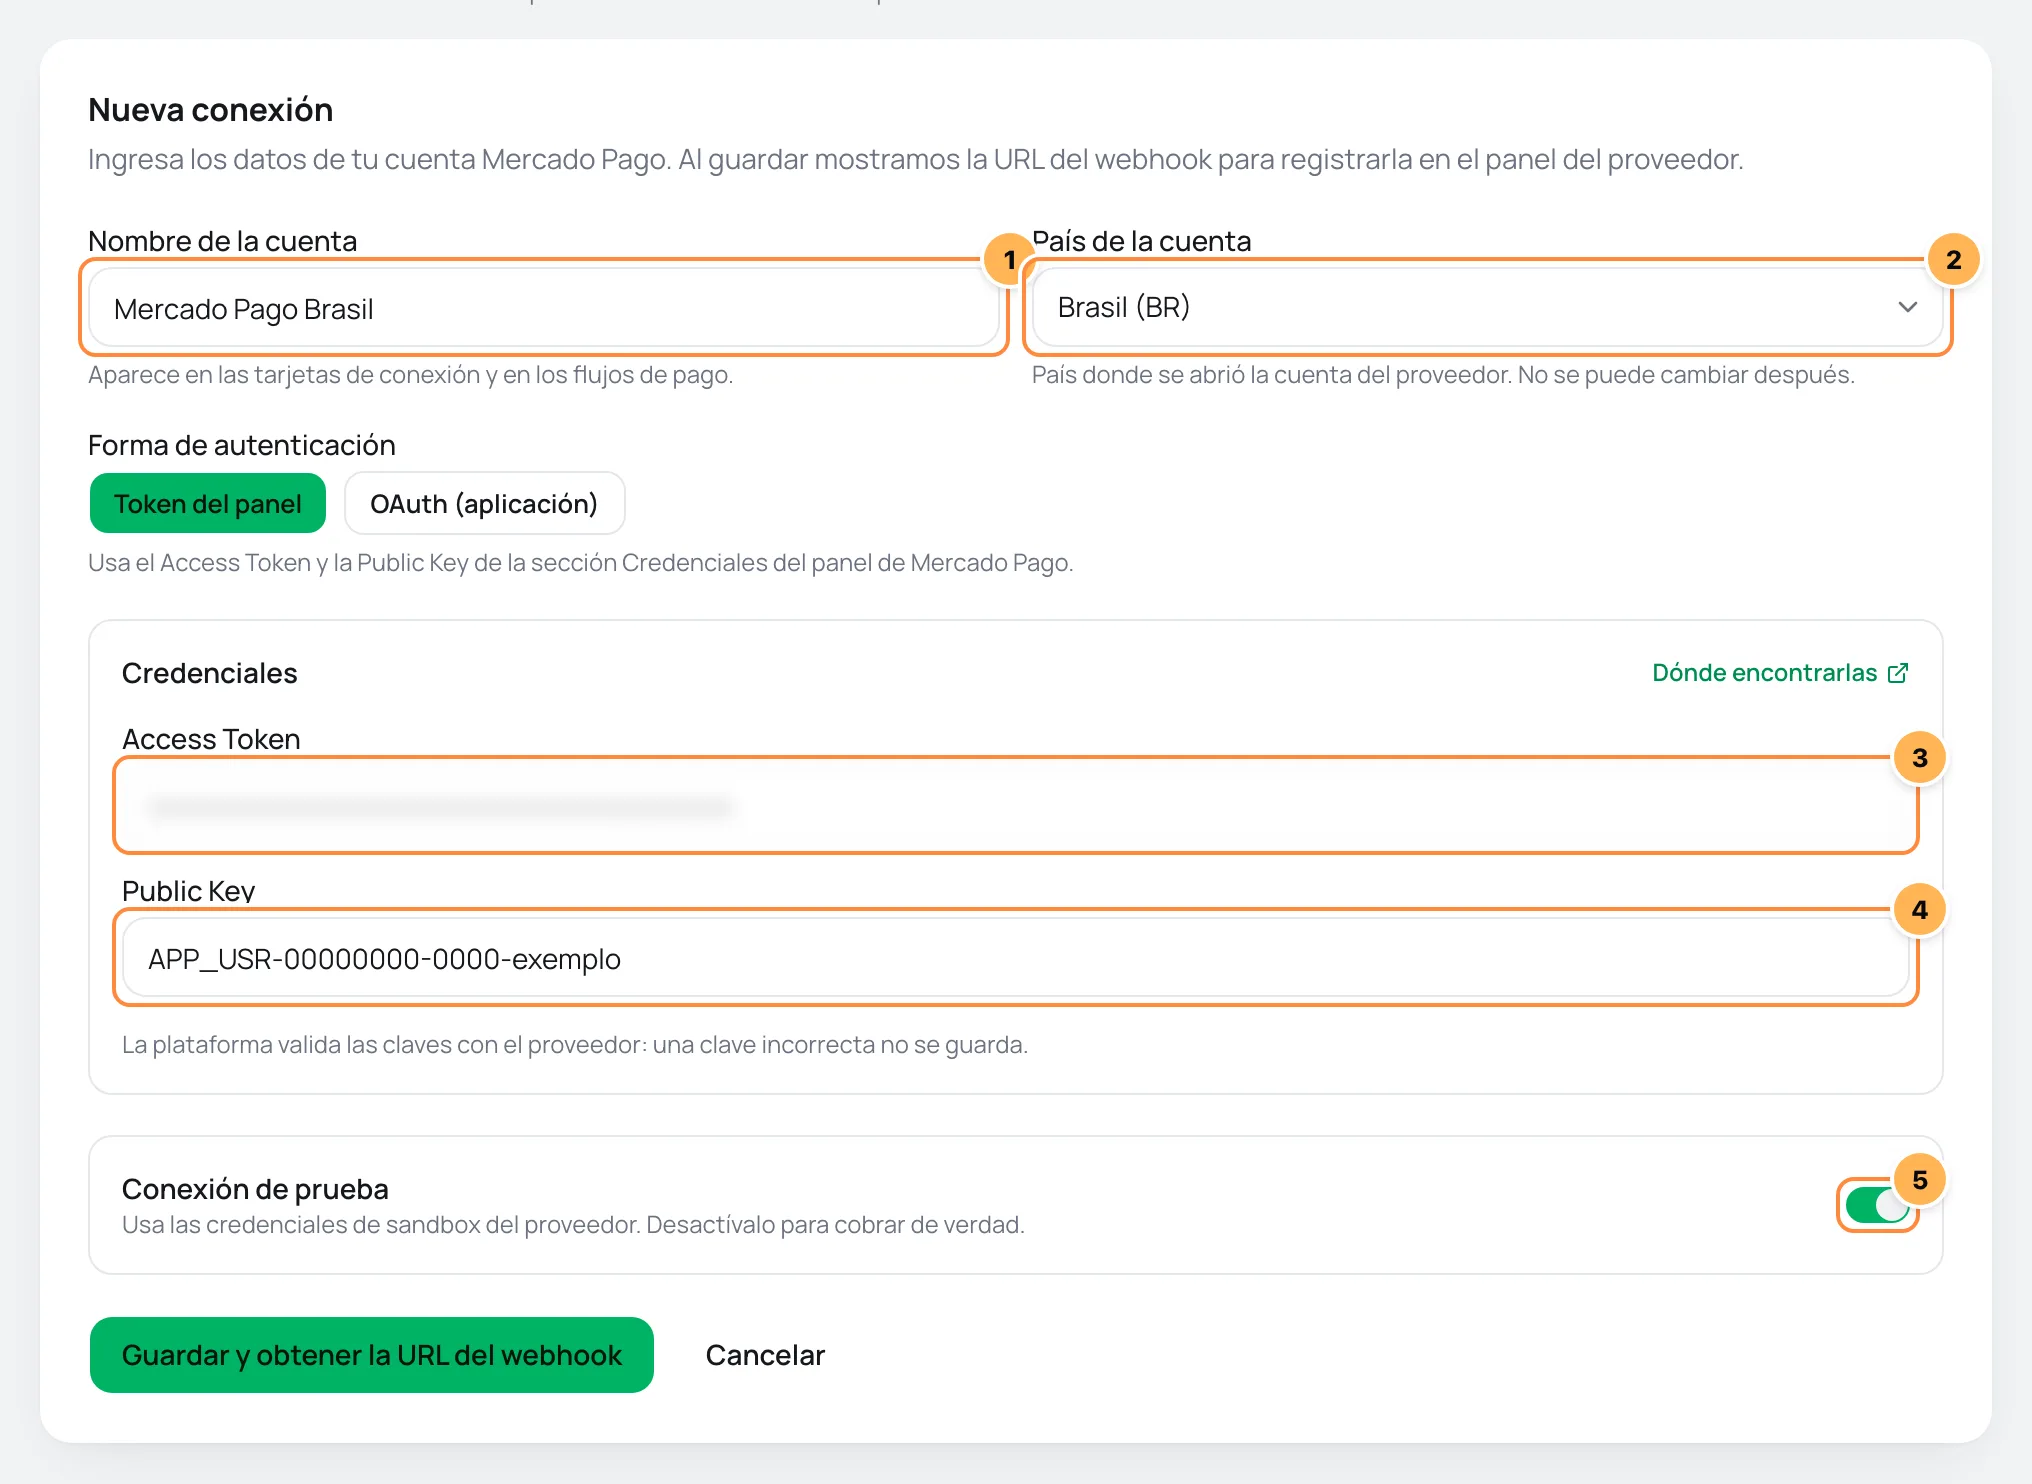Image resolution: width=2032 pixels, height=1484 pixels.
Task: Focus the Access Token field
Action: 1016,806
